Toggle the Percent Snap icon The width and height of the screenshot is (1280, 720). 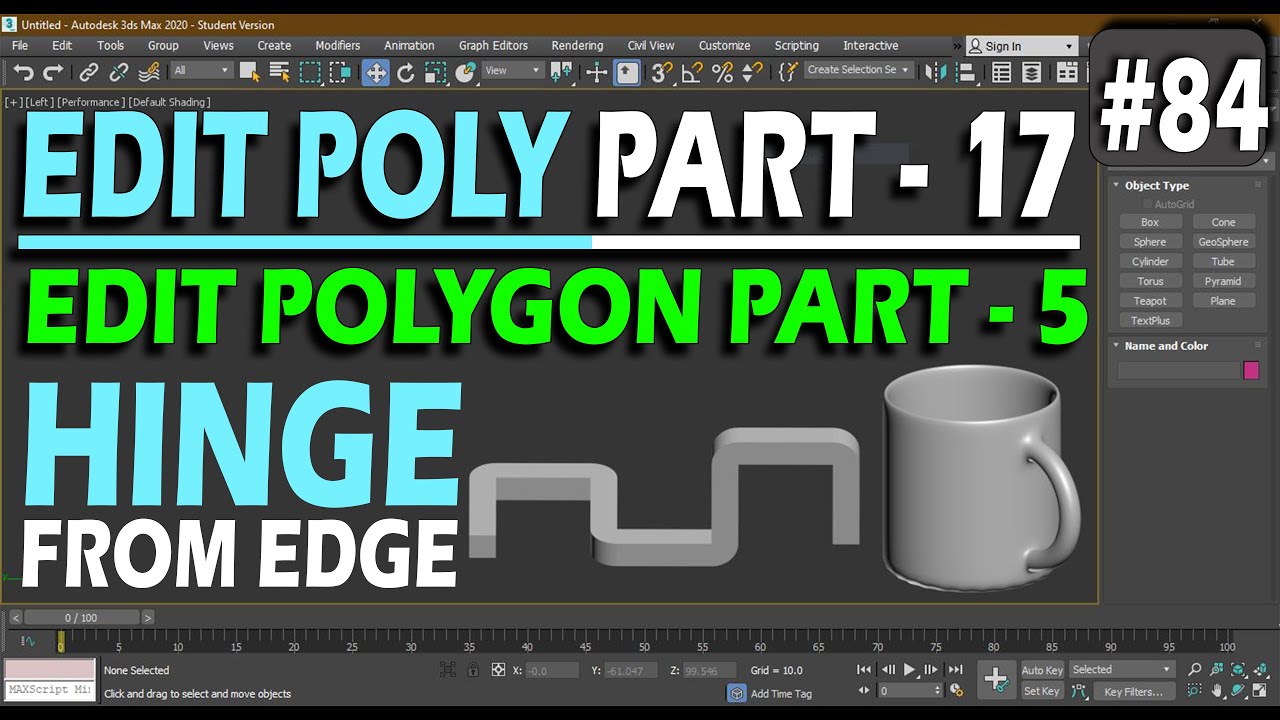pyautogui.click(x=722, y=72)
